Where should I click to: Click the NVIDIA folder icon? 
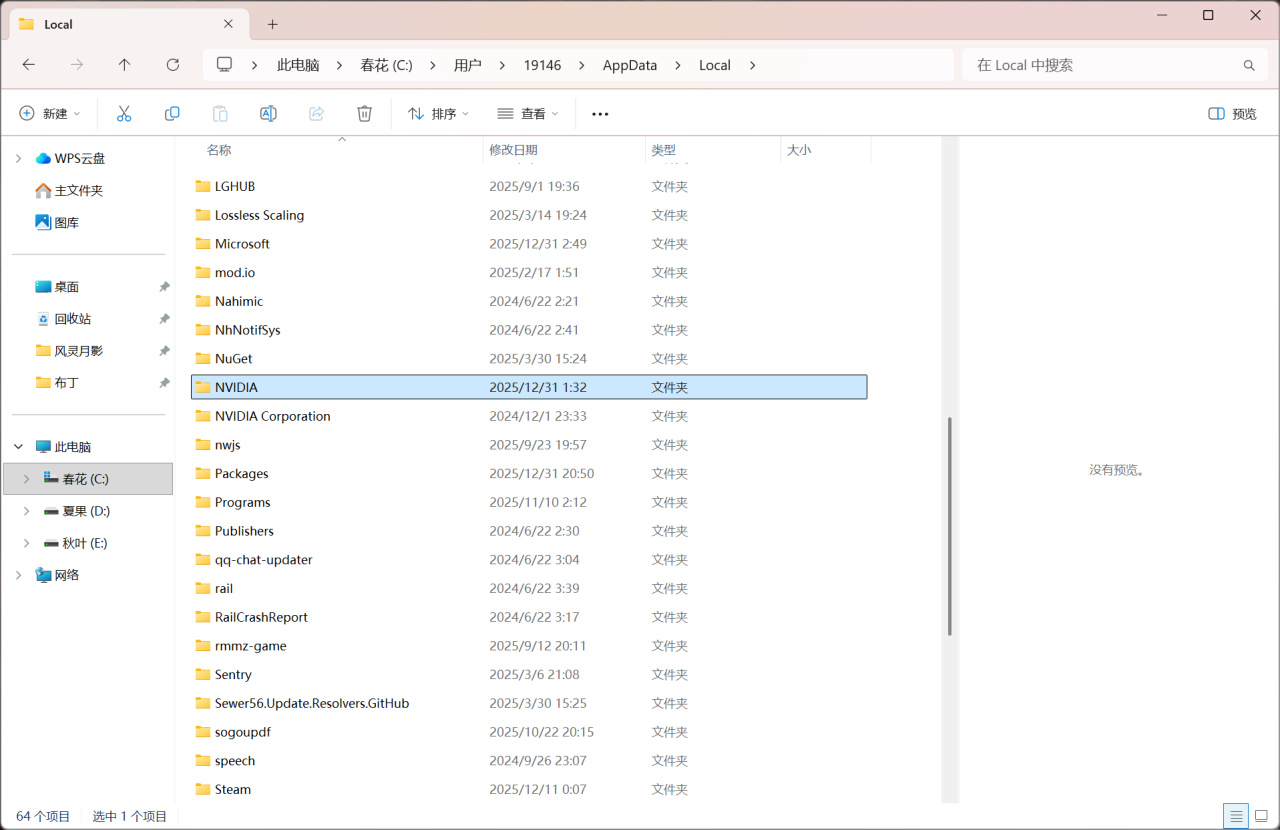point(203,387)
